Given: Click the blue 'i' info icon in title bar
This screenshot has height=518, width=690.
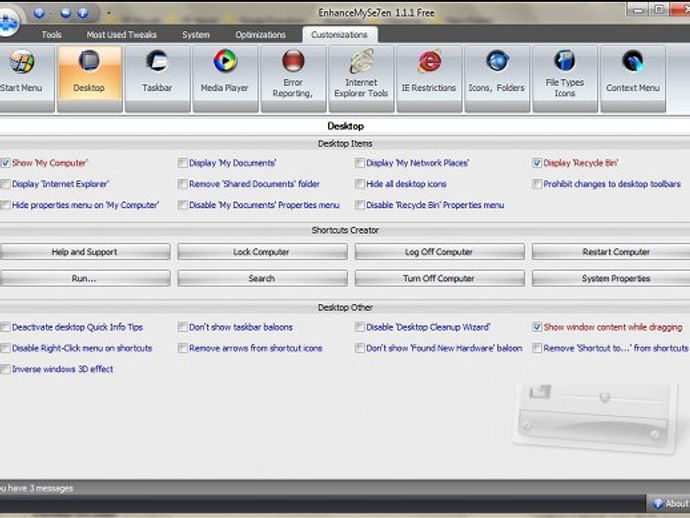Looking at the screenshot, I should [x=83, y=13].
